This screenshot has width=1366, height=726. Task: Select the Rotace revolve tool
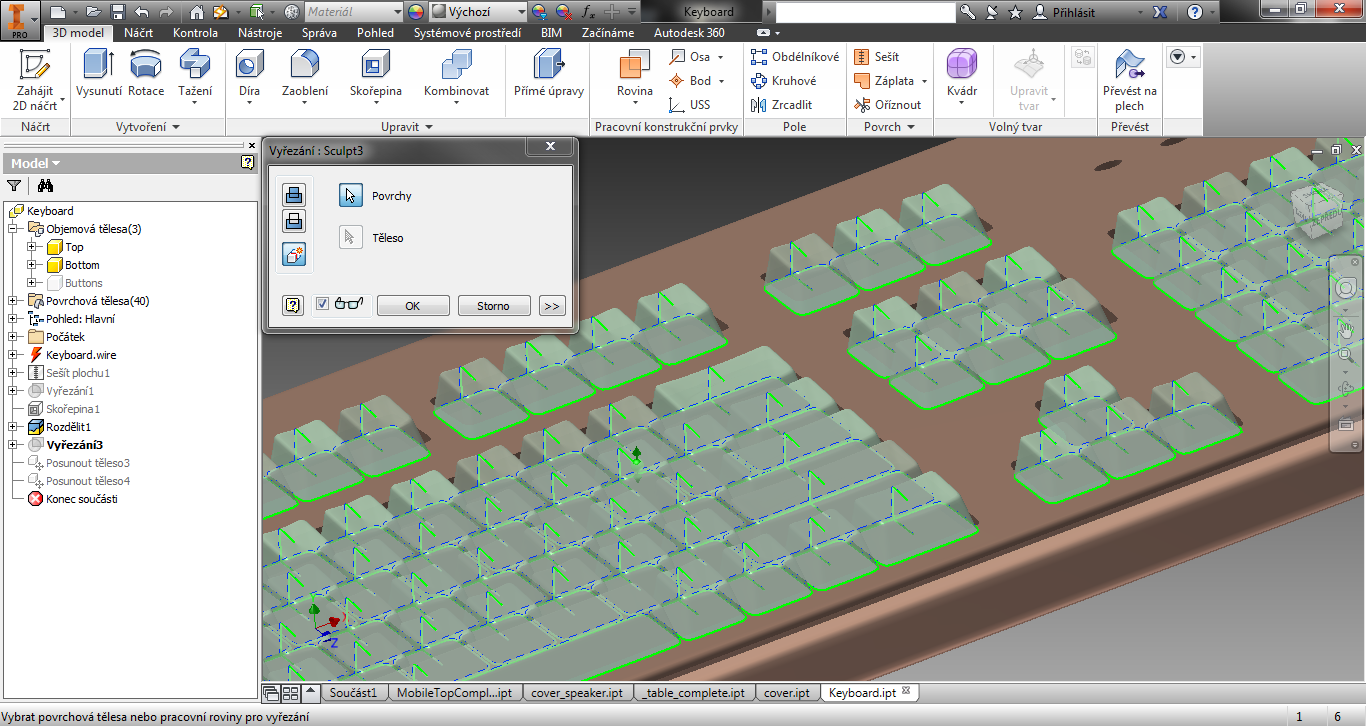pos(146,66)
